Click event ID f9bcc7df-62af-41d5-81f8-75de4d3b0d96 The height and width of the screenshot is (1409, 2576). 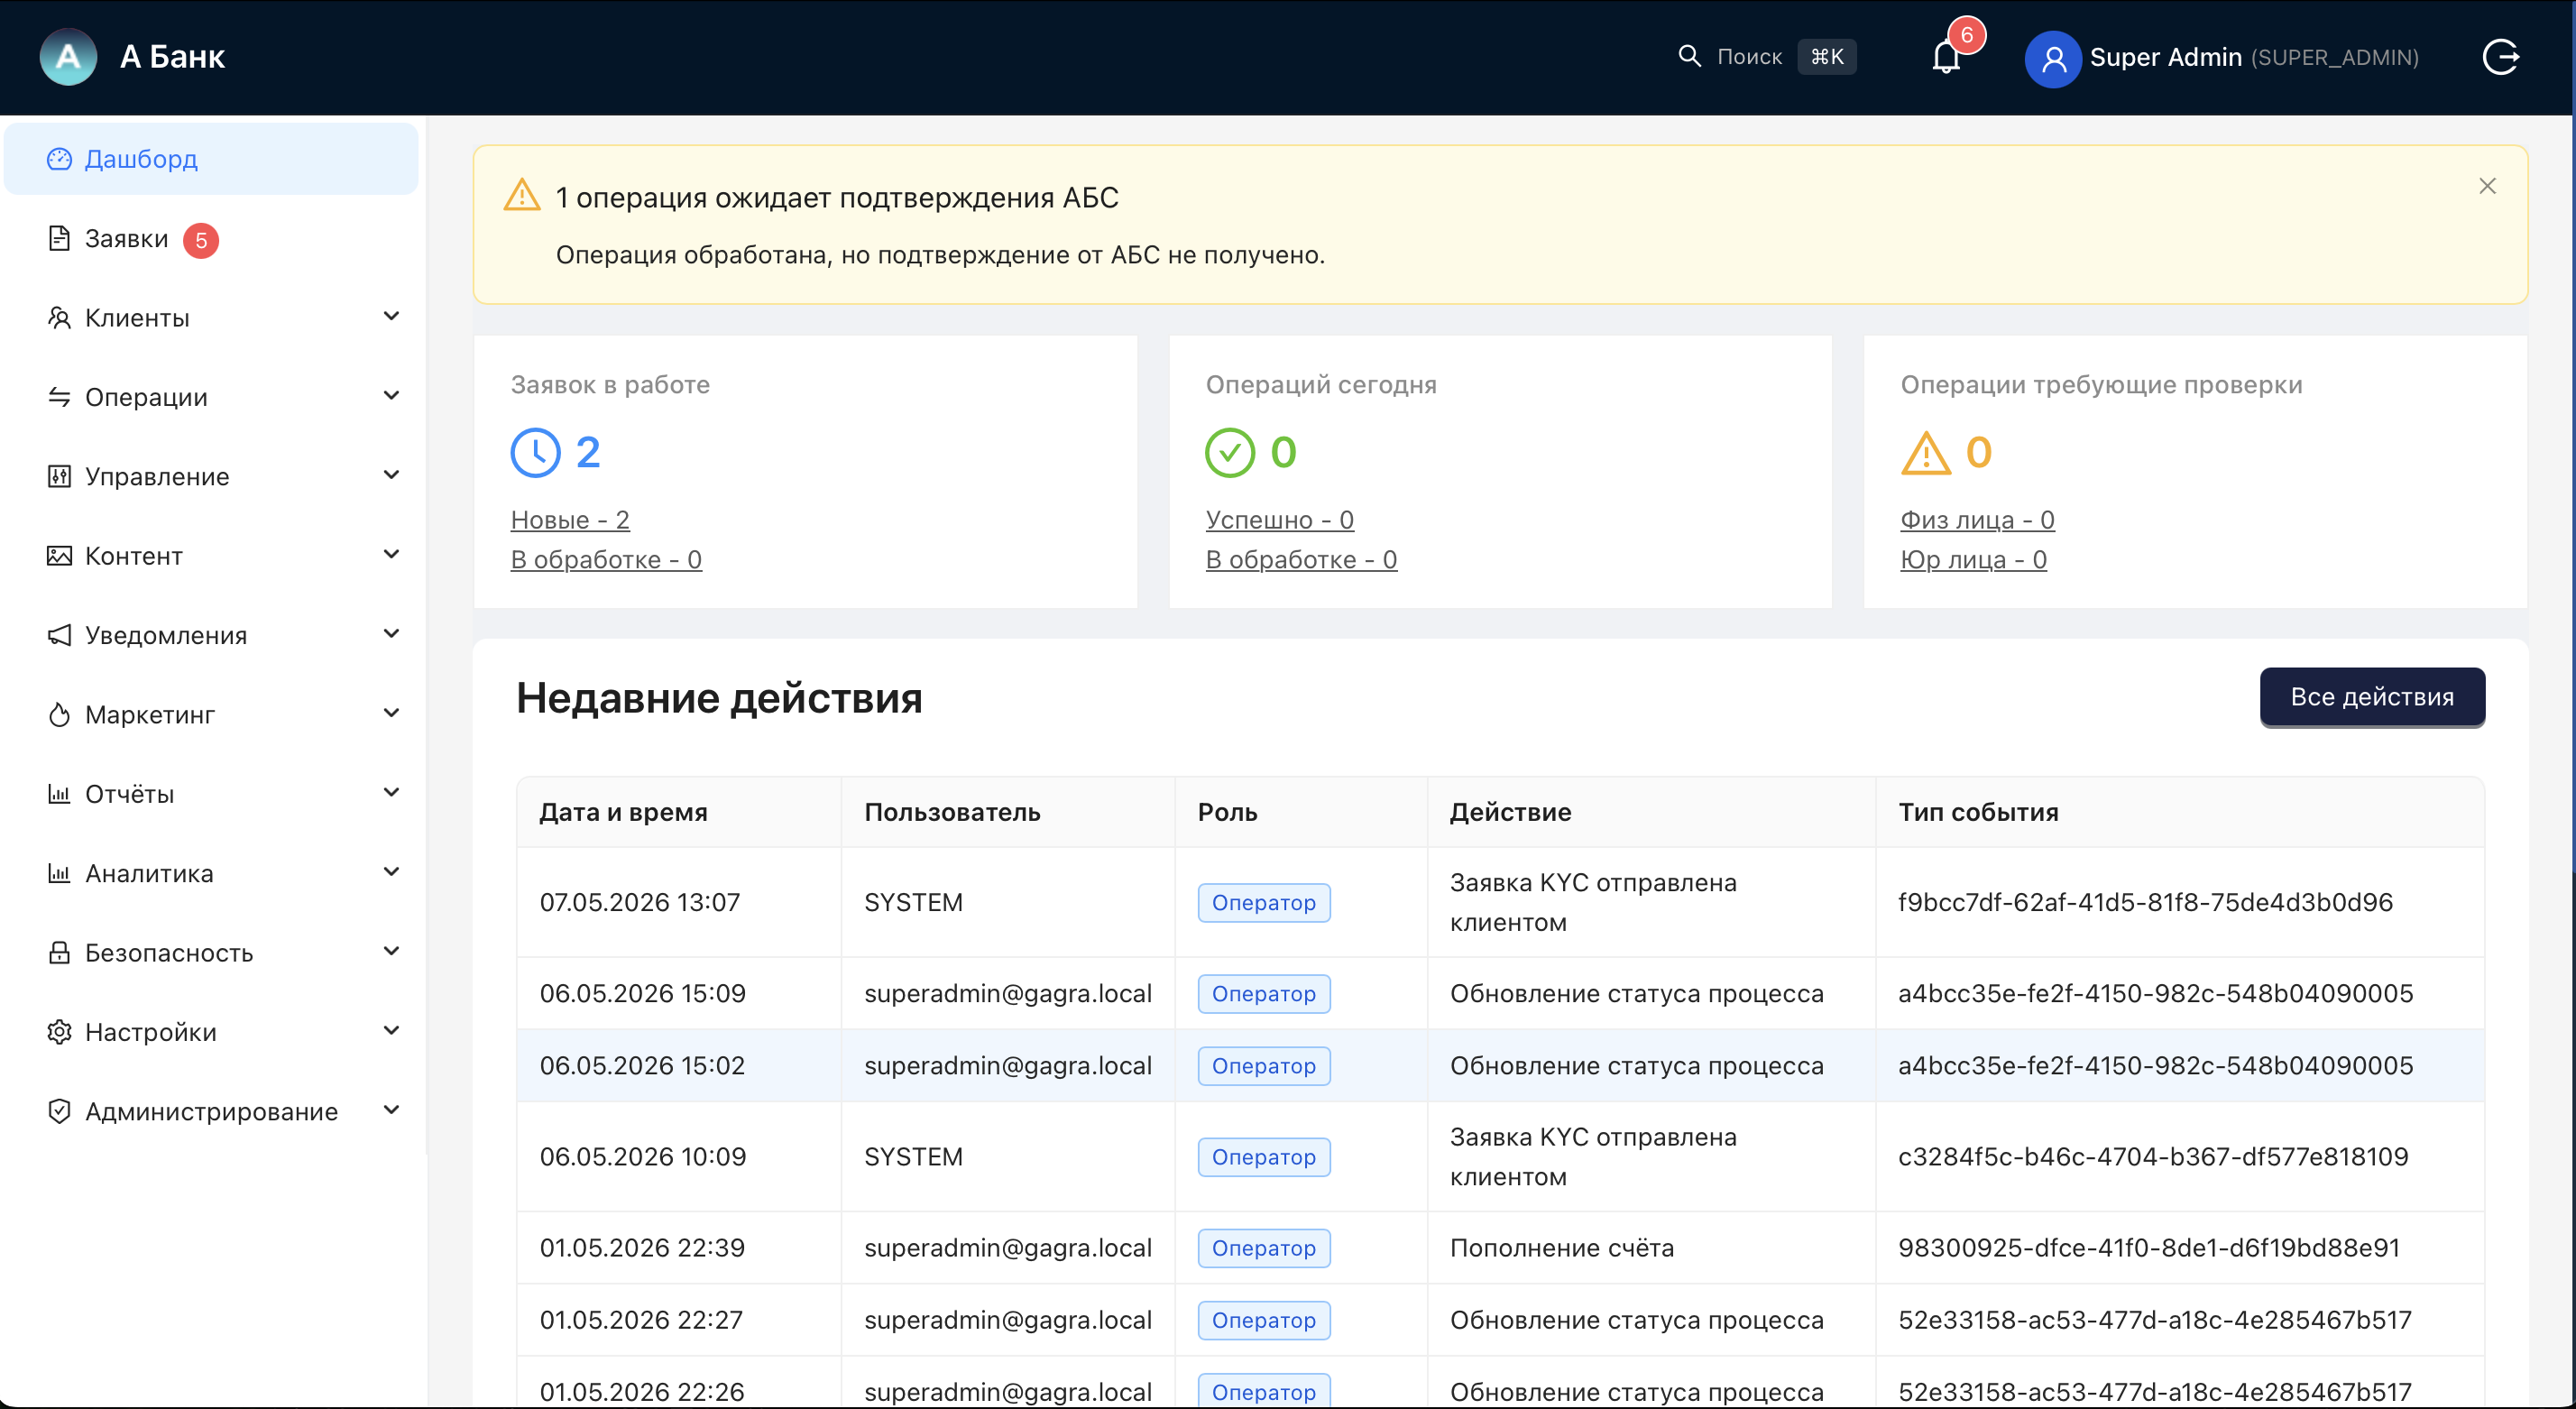click(2145, 902)
